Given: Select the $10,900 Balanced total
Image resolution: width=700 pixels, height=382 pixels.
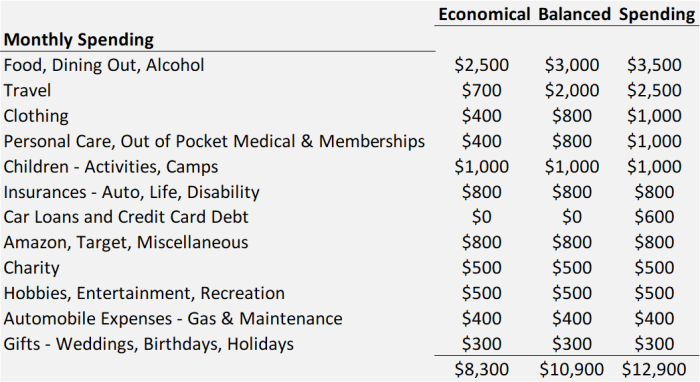Looking at the screenshot, I should [x=571, y=370].
